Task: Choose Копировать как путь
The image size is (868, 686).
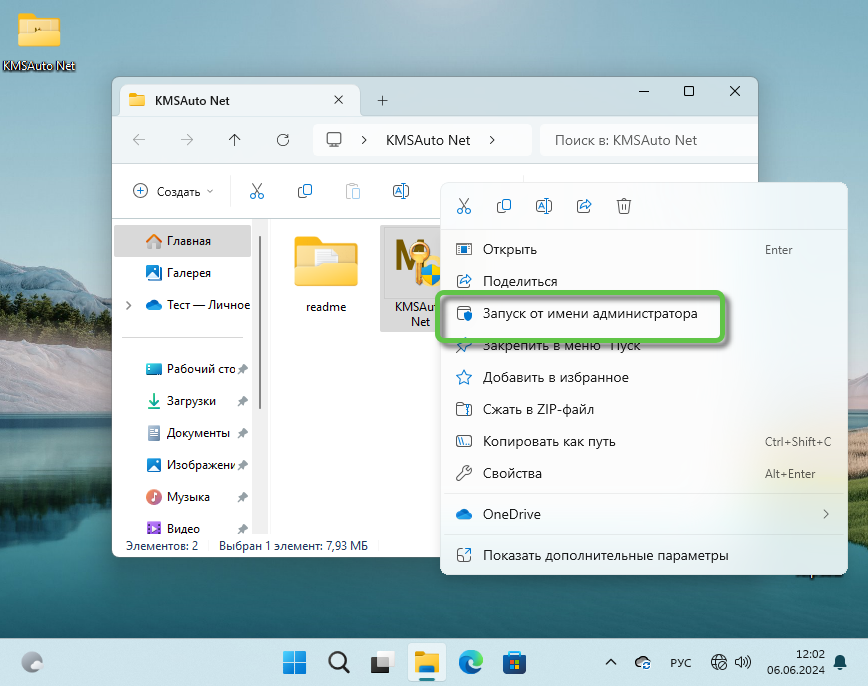Action: coord(645,442)
